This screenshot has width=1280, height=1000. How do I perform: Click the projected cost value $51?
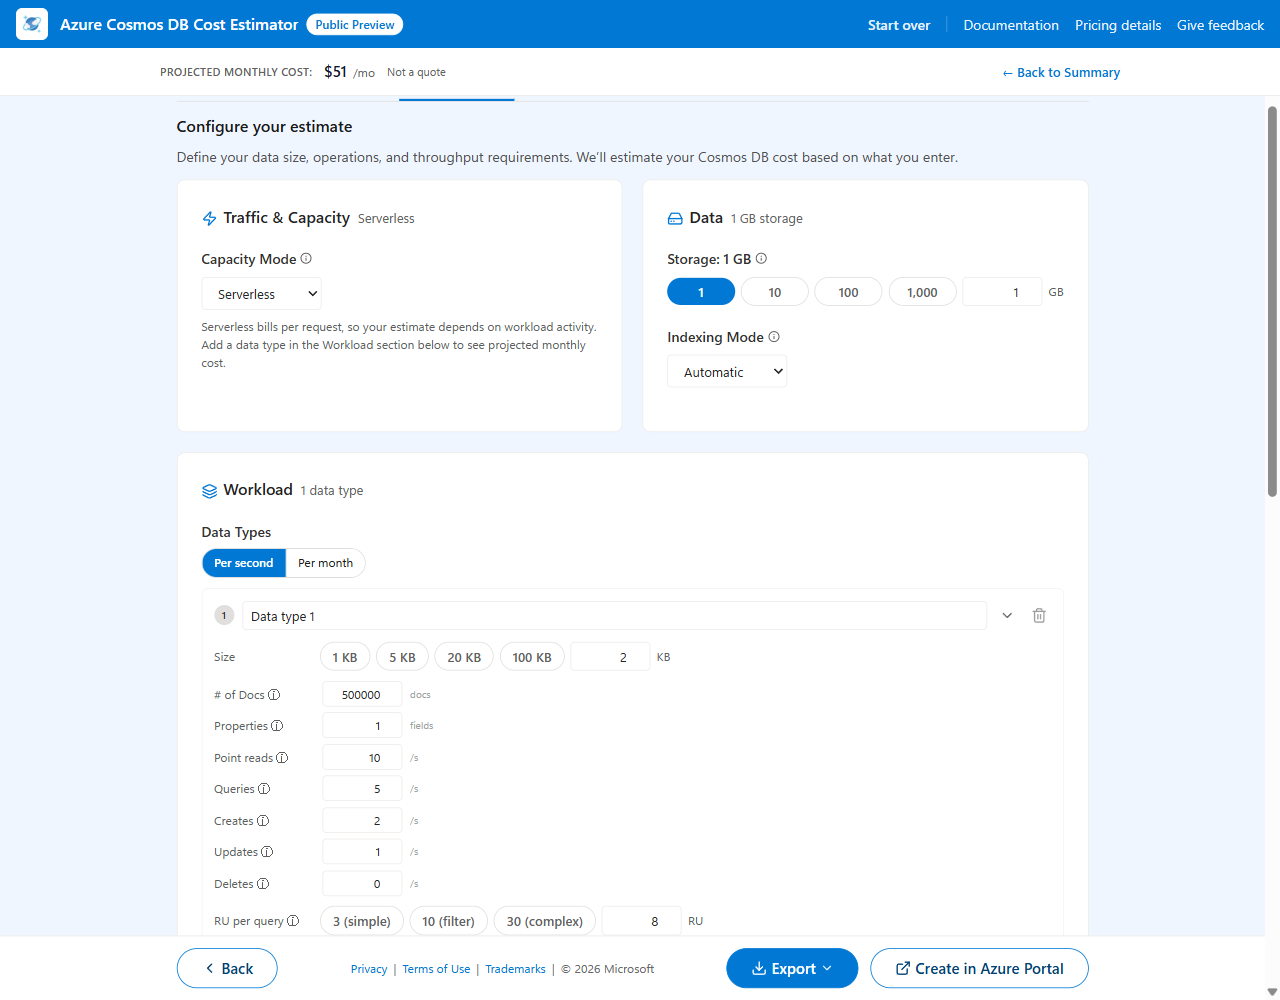tap(335, 72)
